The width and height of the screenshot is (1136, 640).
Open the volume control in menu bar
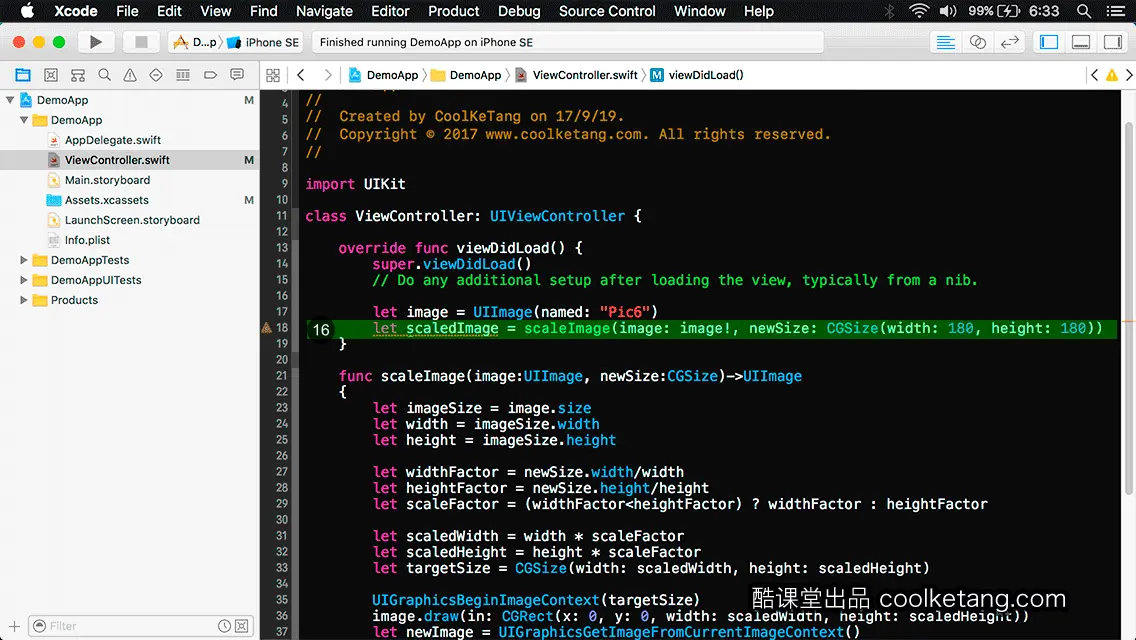[x=948, y=11]
